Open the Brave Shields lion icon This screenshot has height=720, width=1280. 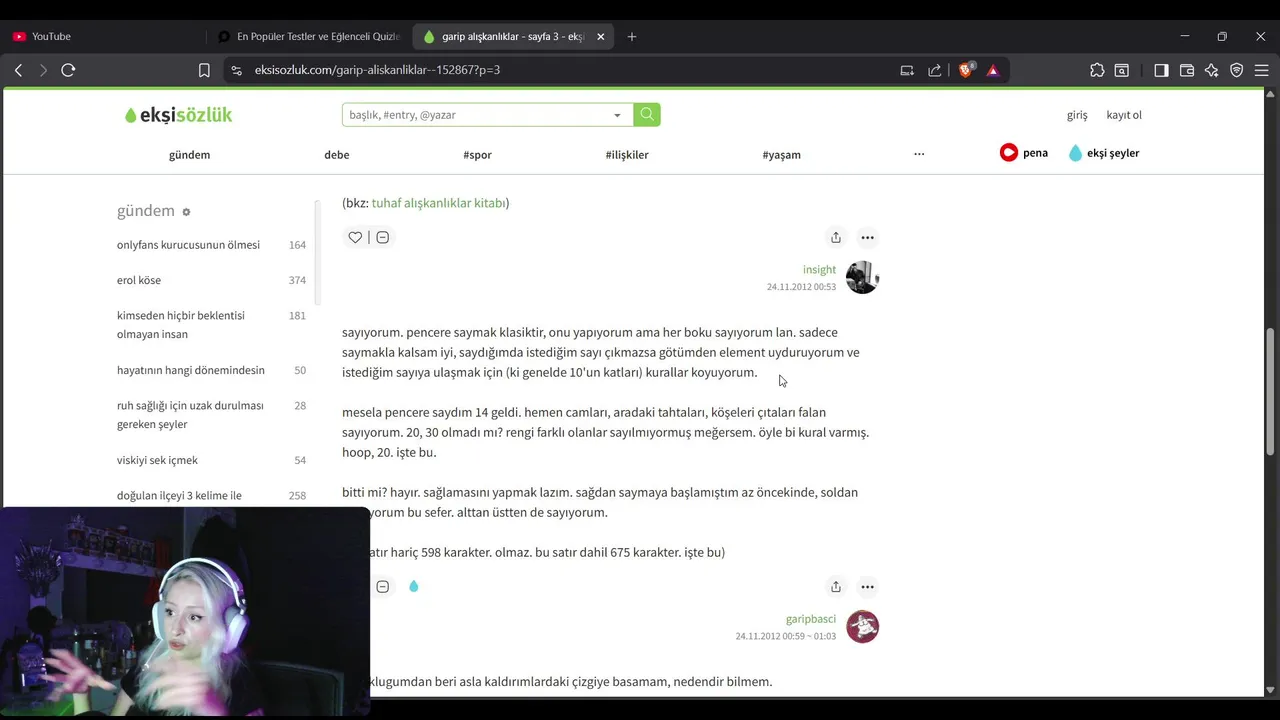[966, 70]
